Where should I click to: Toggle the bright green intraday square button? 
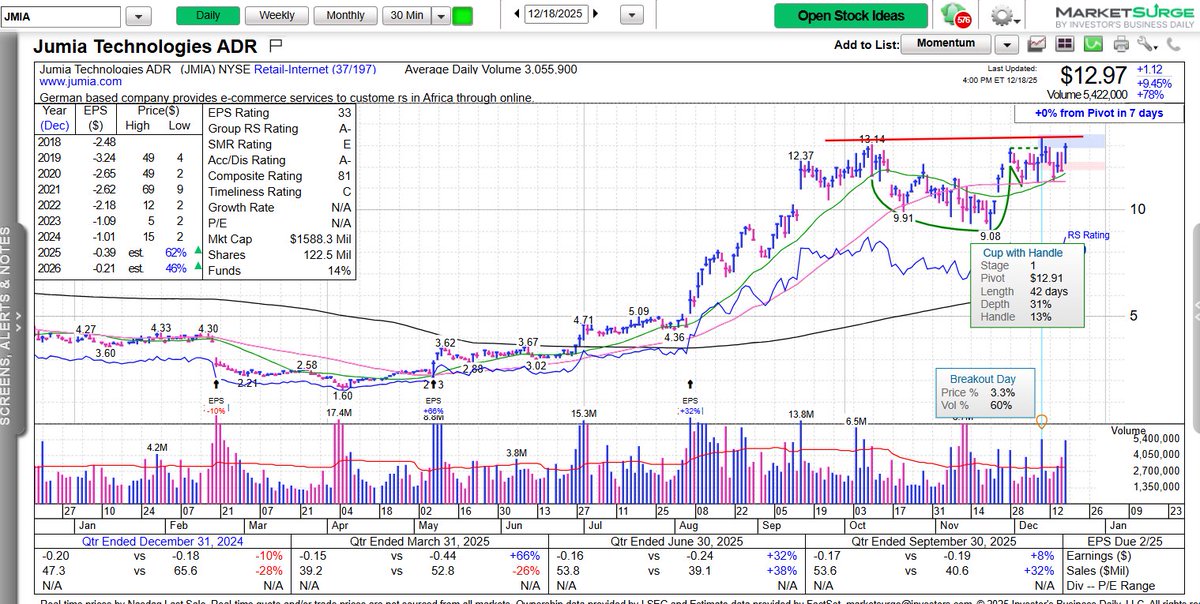(462, 16)
